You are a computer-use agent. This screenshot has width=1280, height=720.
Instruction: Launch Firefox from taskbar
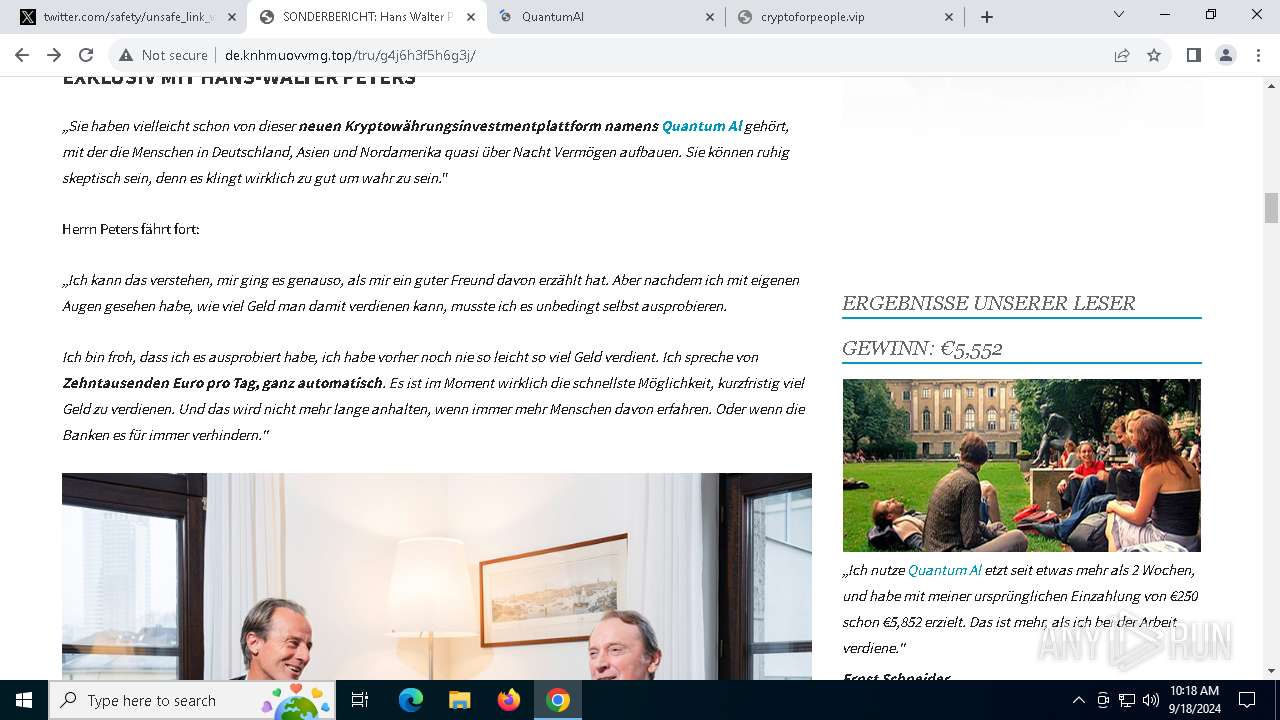click(509, 700)
